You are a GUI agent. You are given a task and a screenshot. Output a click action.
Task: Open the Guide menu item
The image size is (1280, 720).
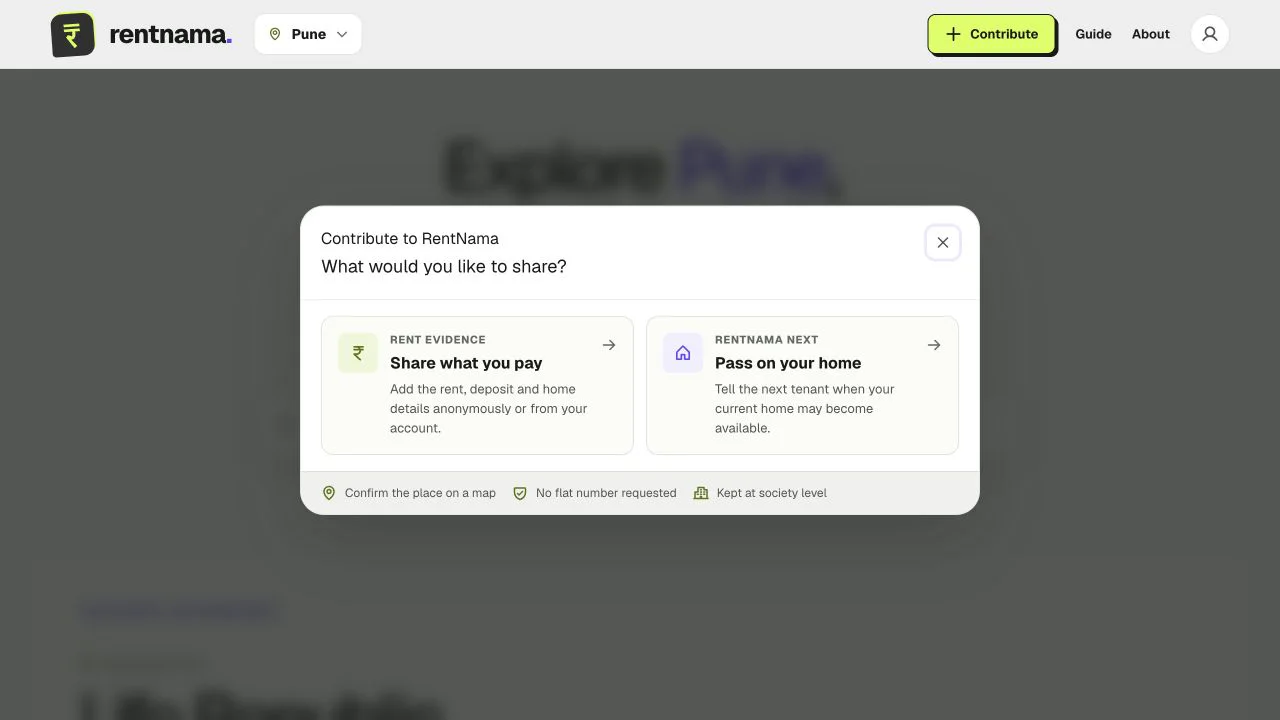point(1093,34)
